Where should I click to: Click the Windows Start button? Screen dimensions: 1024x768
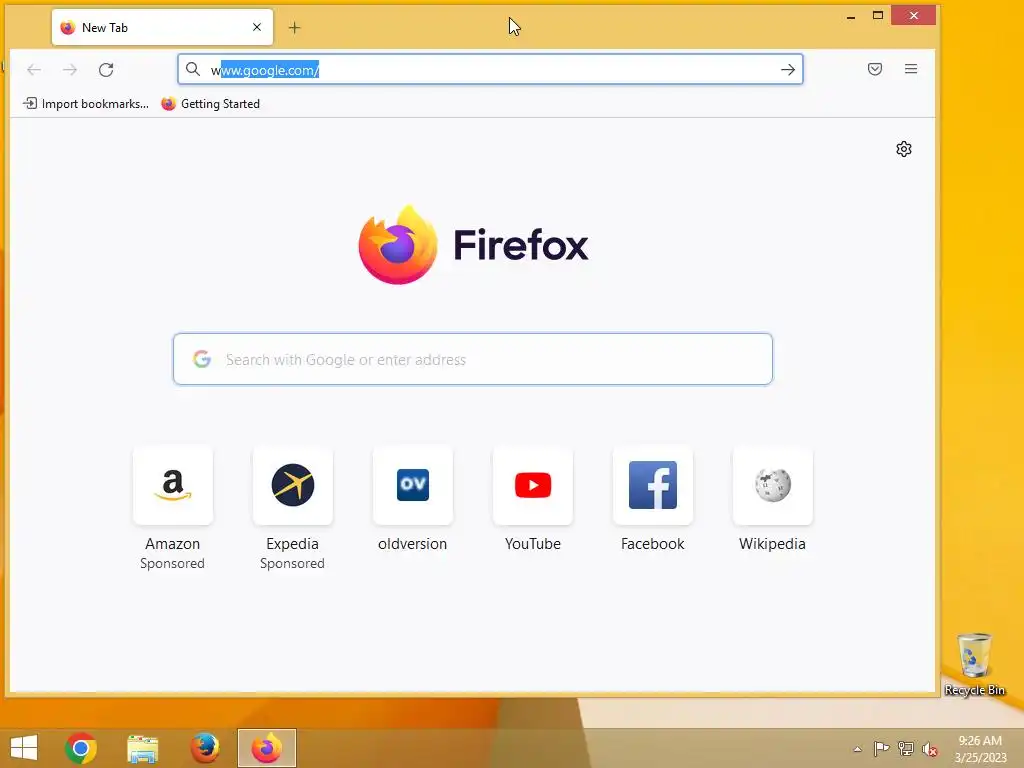coord(24,748)
